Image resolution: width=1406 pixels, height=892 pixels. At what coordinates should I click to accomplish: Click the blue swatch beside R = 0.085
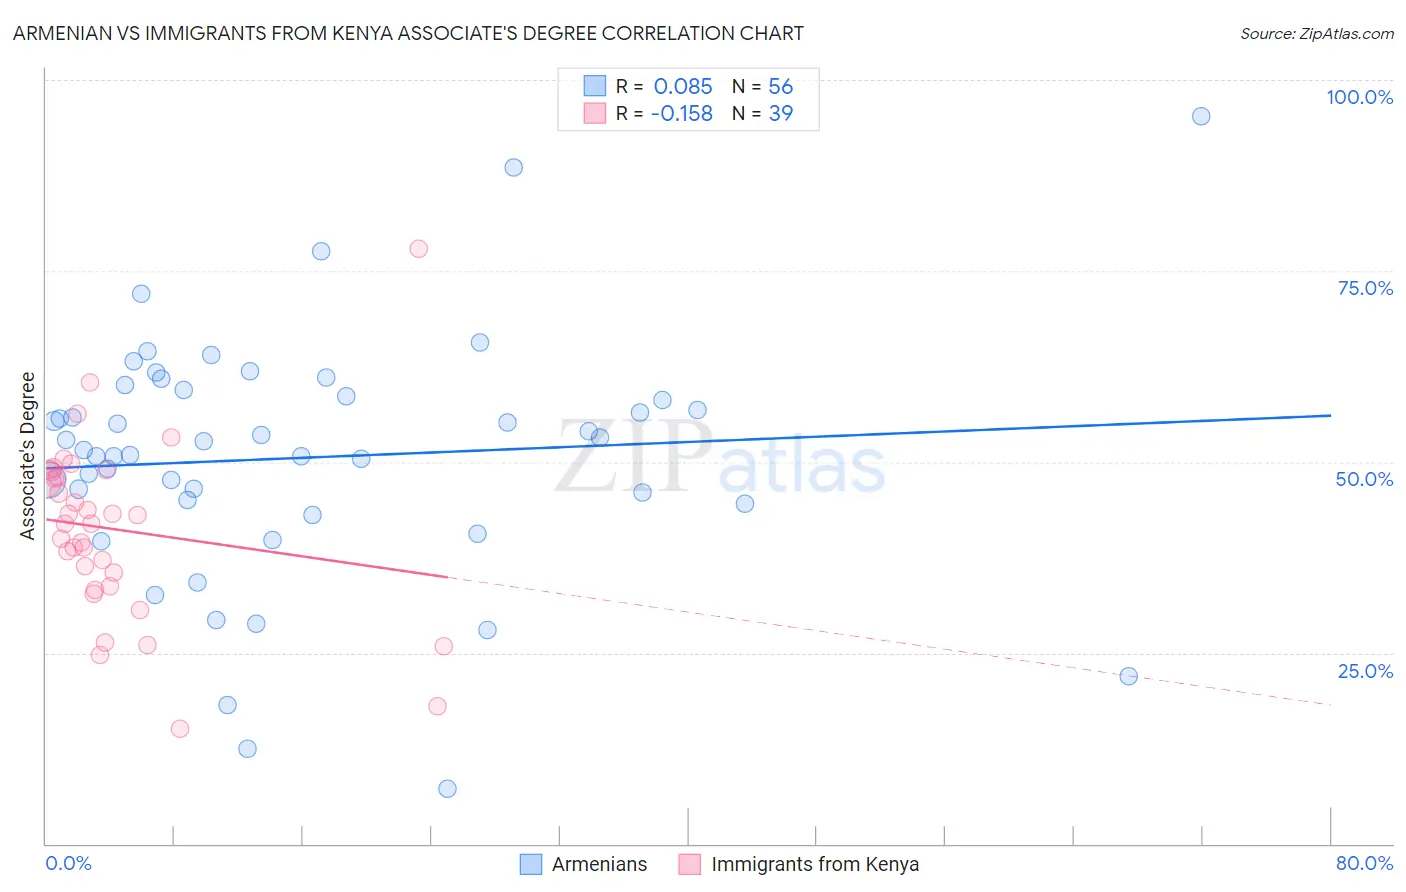595,86
